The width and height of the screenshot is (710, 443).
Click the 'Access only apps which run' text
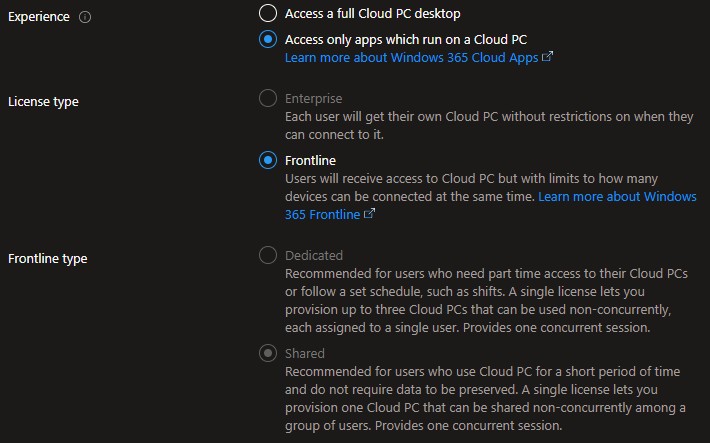tap(405, 39)
